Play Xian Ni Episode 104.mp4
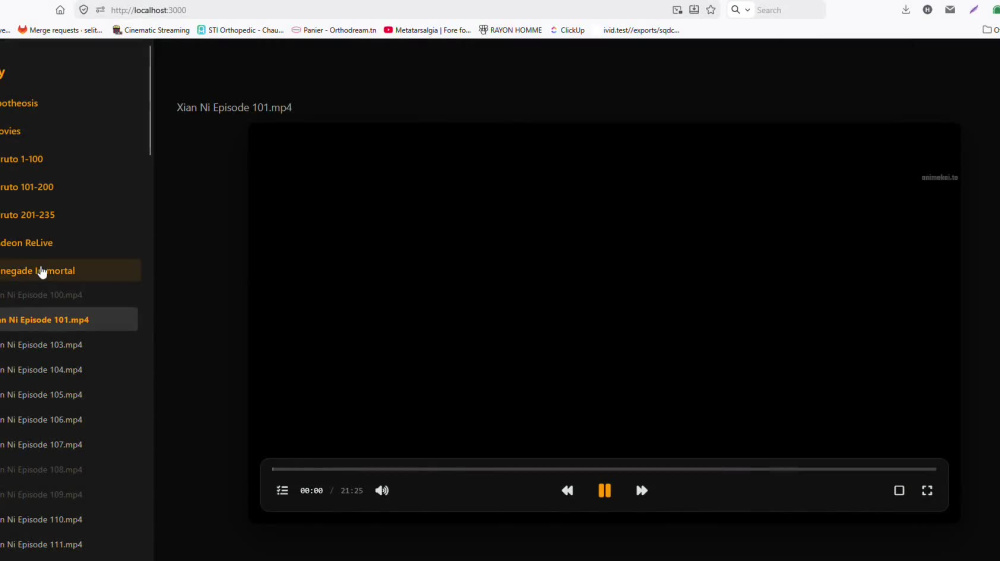Screen dimensions: 1000x561 click(x=69, y=370)
